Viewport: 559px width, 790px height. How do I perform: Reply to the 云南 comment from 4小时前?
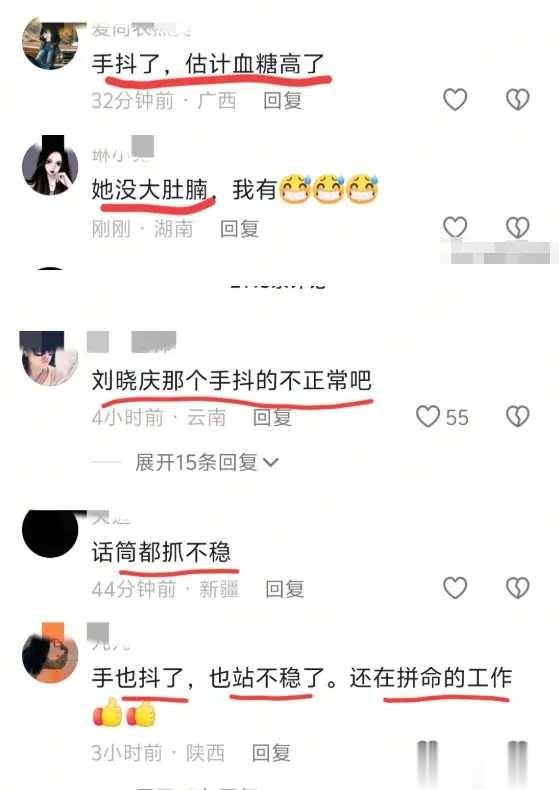272,418
